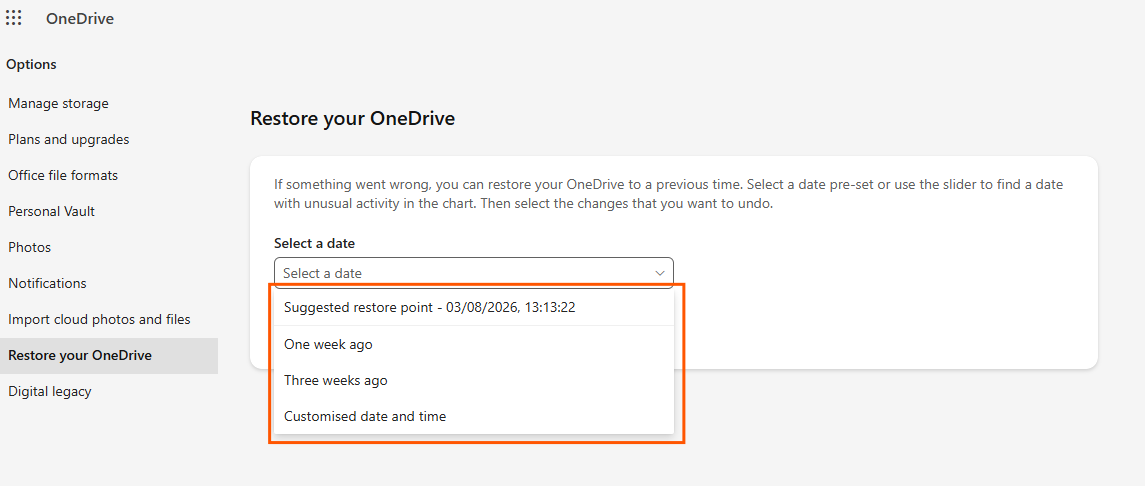Screen dimensions: 1145x486
Task: Choose Customised date and time option
Action: click(474, 417)
